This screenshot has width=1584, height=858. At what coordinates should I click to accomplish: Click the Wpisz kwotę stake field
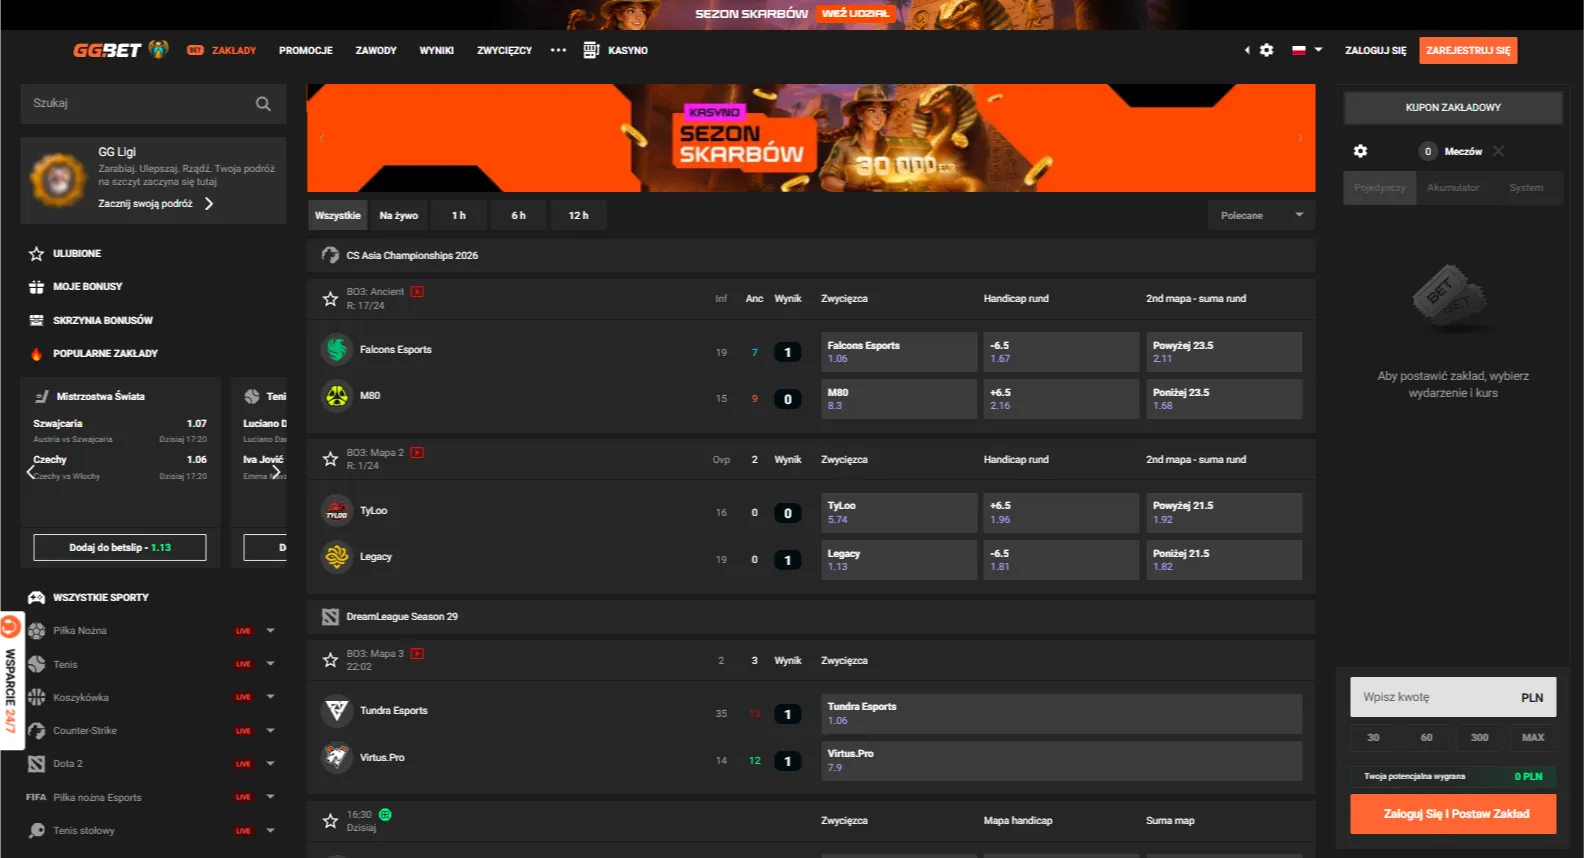pos(1453,697)
